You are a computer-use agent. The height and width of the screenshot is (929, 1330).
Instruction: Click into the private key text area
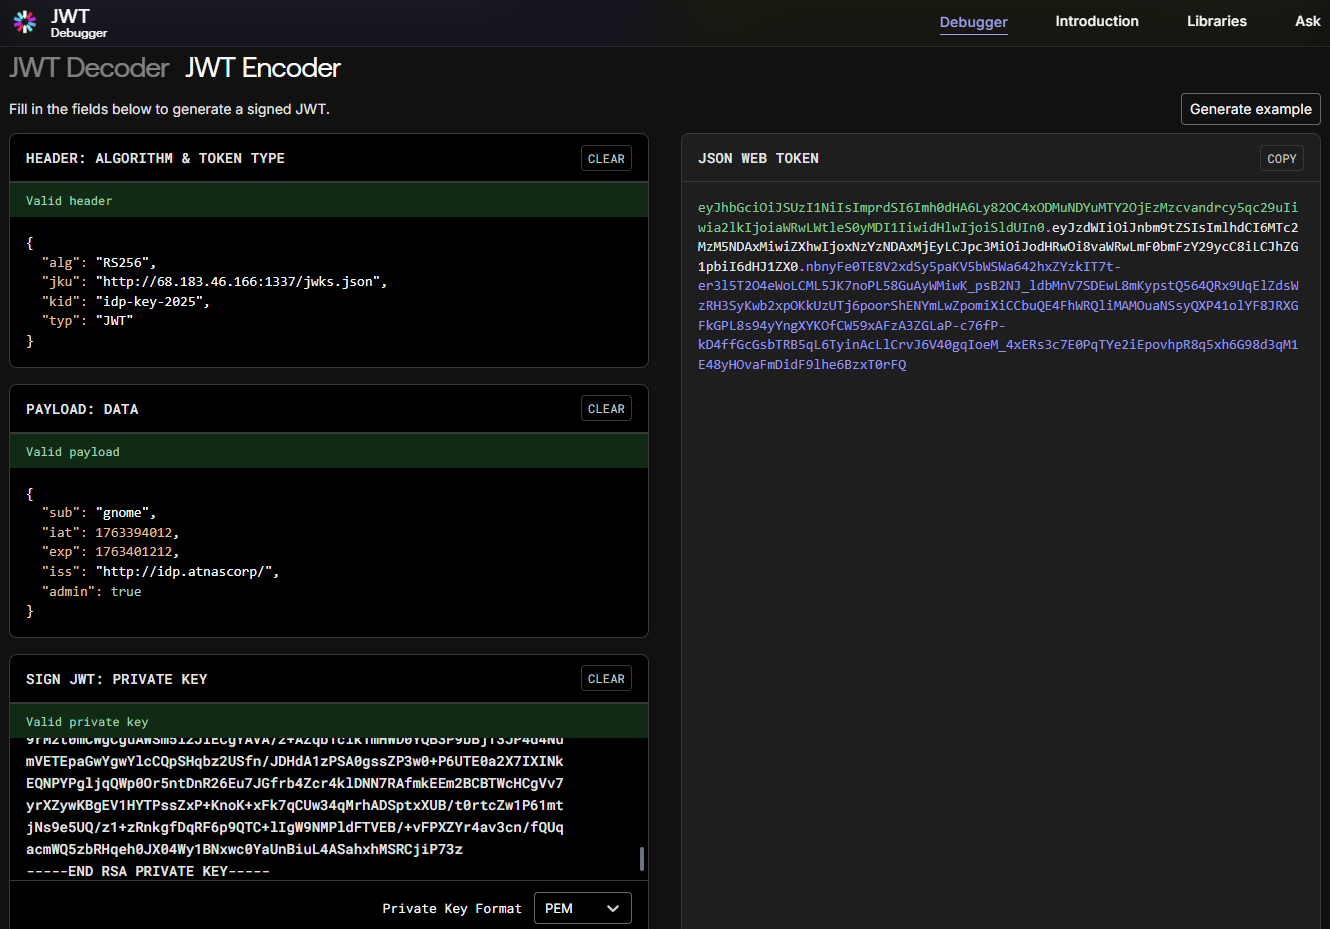click(x=300, y=805)
